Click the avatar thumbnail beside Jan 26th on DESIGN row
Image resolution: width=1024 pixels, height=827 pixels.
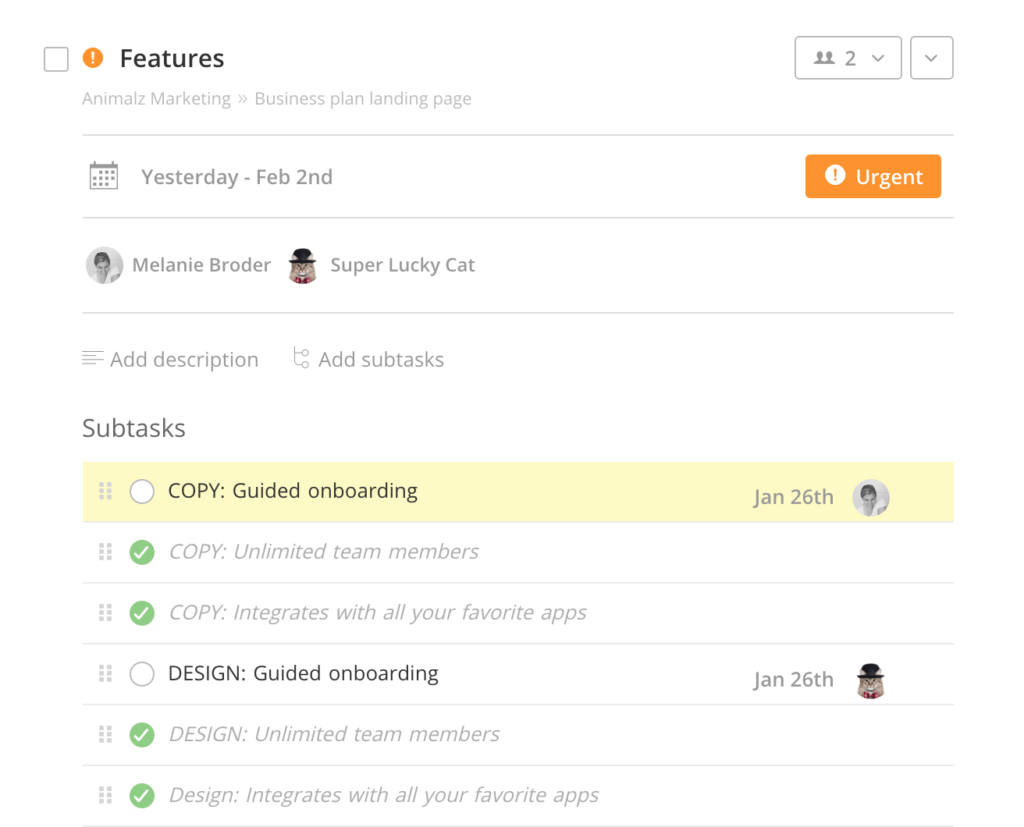tap(871, 679)
